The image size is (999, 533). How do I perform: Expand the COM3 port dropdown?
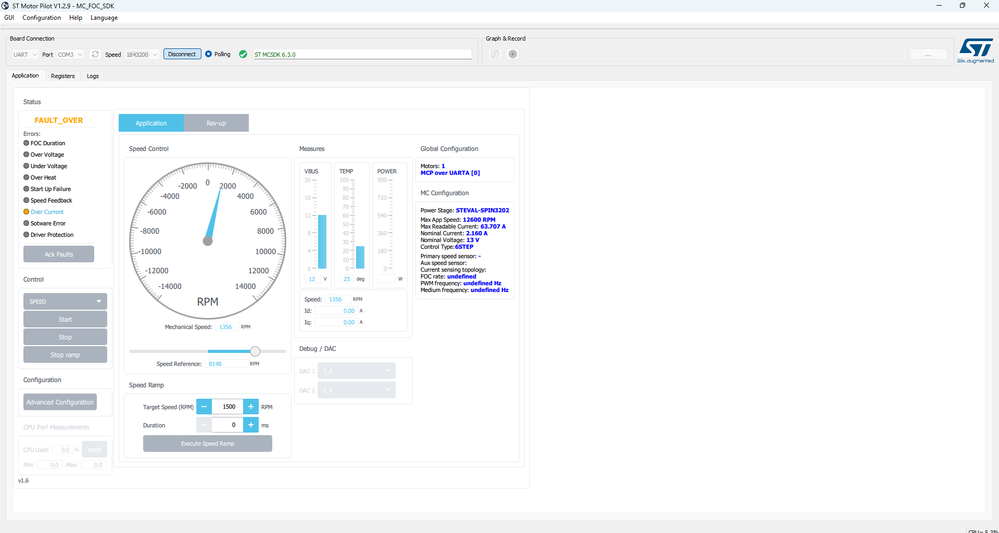pyautogui.click(x=70, y=54)
